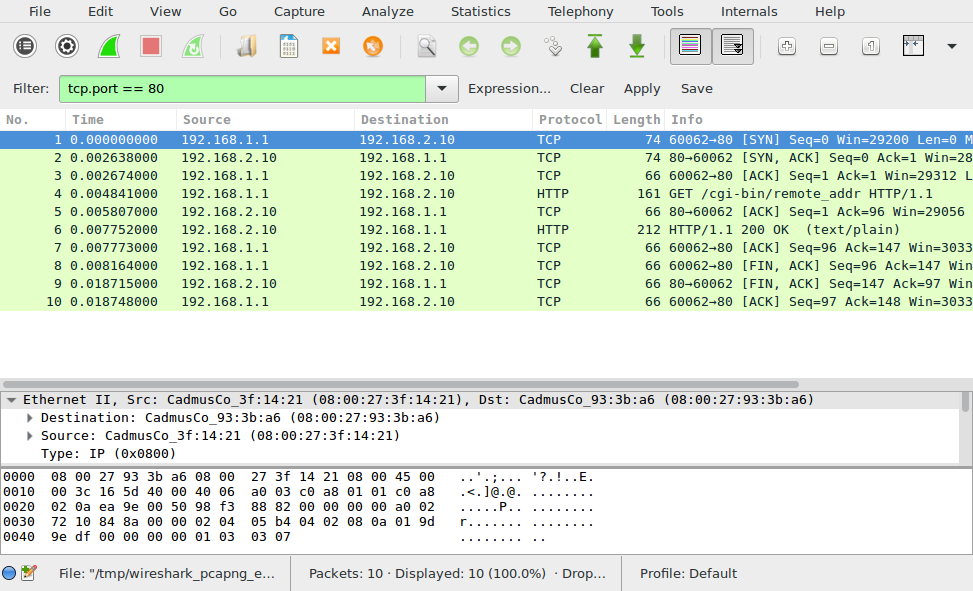Open the Statistics menu
Screen dimensions: 973x591
coord(480,11)
